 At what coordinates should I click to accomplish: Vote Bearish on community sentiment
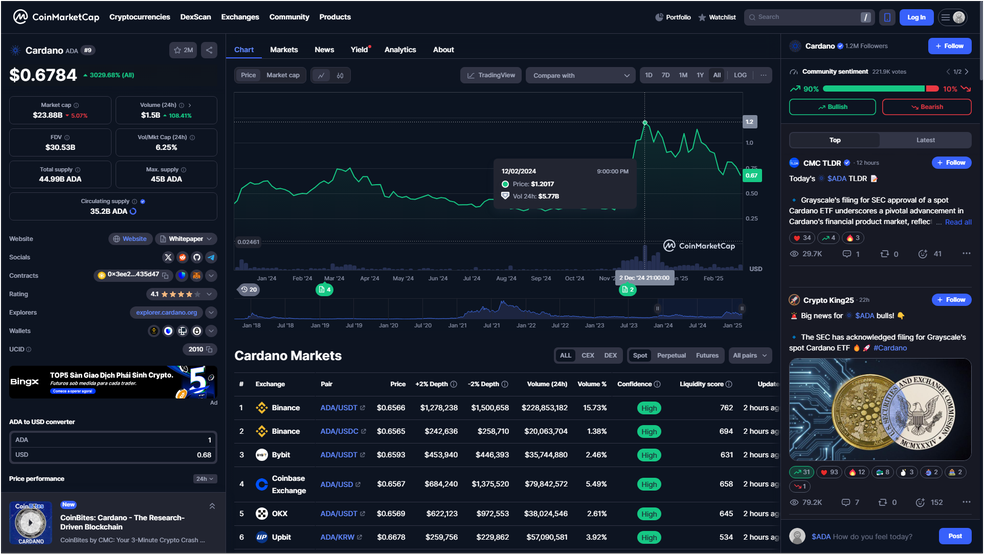pyautogui.click(x=927, y=107)
